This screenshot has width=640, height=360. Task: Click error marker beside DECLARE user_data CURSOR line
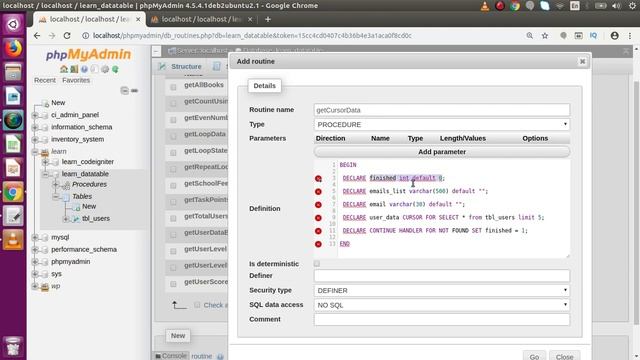[x=318, y=218]
